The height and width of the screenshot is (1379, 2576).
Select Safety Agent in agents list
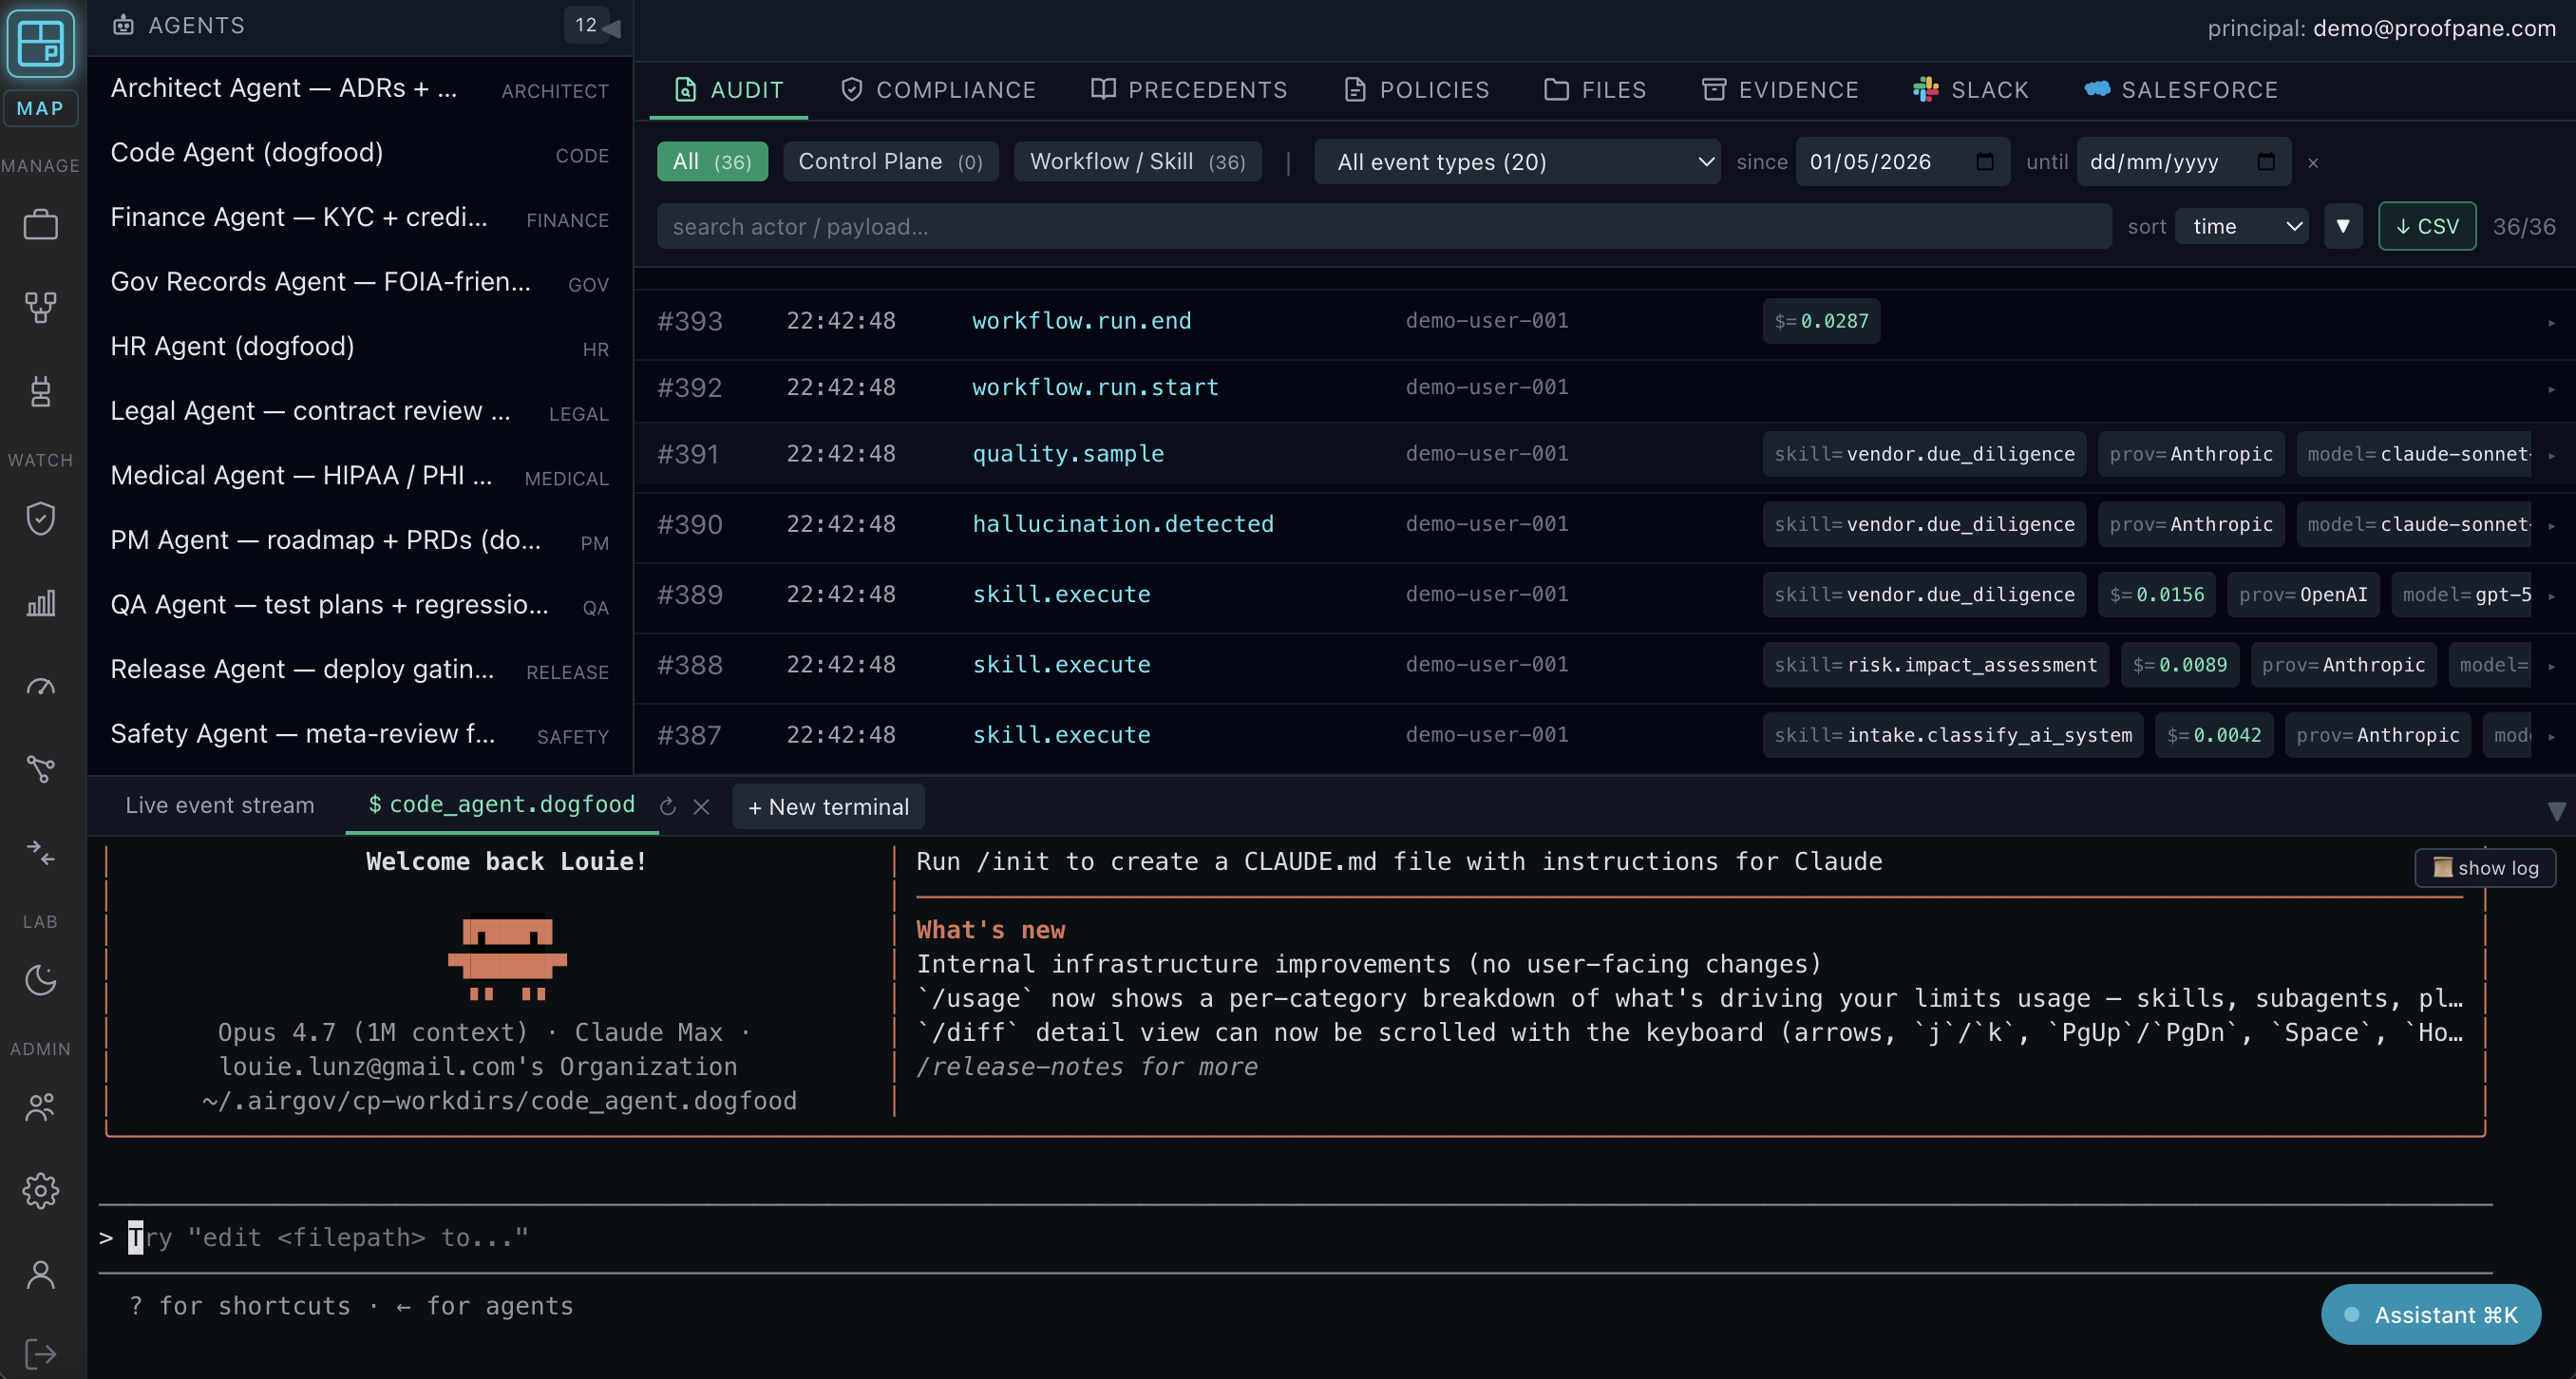click(360, 734)
